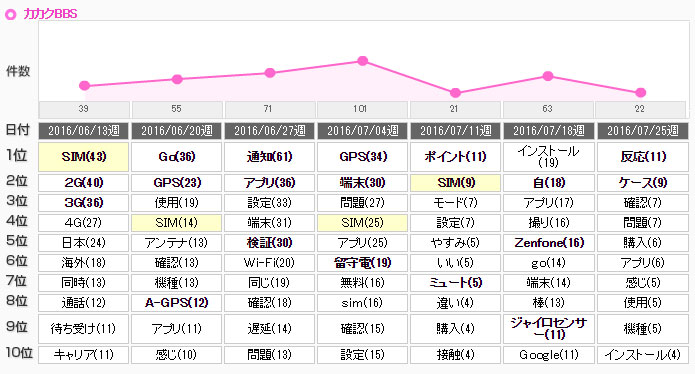Click the 留守電(19) keyword

click(x=363, y=263)
